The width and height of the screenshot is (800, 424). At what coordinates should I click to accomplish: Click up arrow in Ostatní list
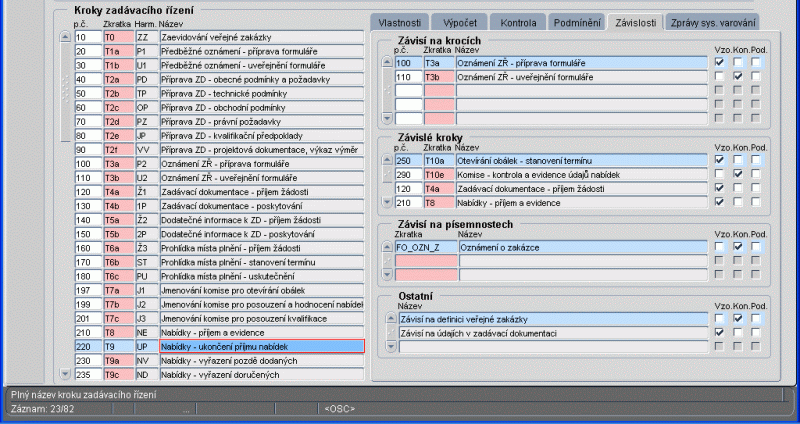pos(391,319)
